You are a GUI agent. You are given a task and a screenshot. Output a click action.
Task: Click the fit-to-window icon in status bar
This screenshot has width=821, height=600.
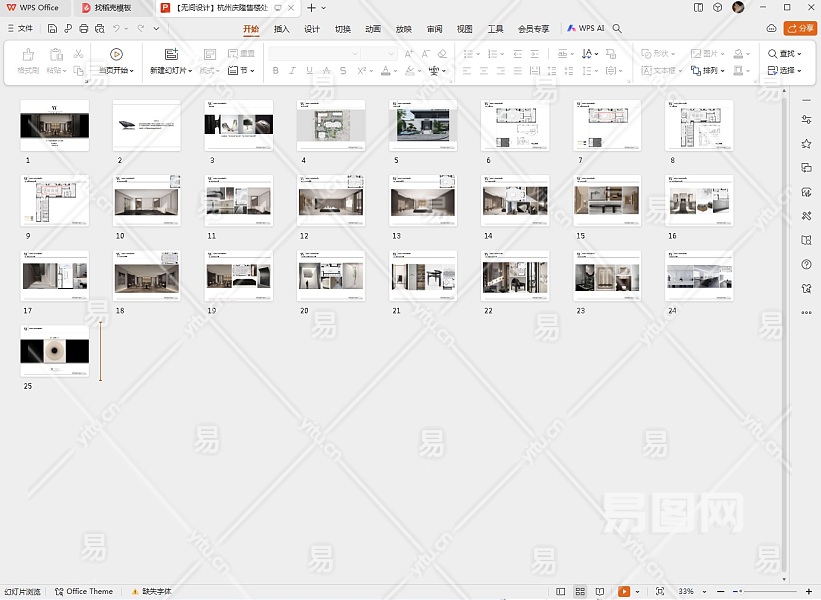[x=659, y=592]
